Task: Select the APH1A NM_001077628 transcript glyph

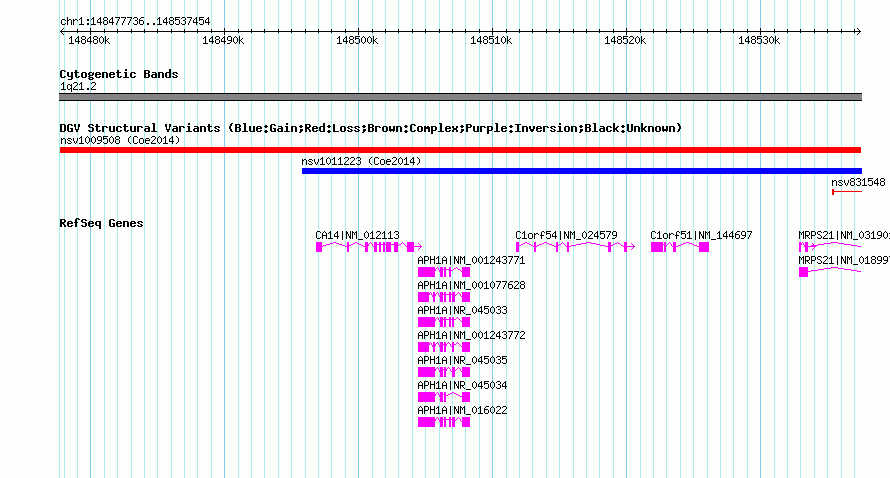Action: click(x=444, y=297)
